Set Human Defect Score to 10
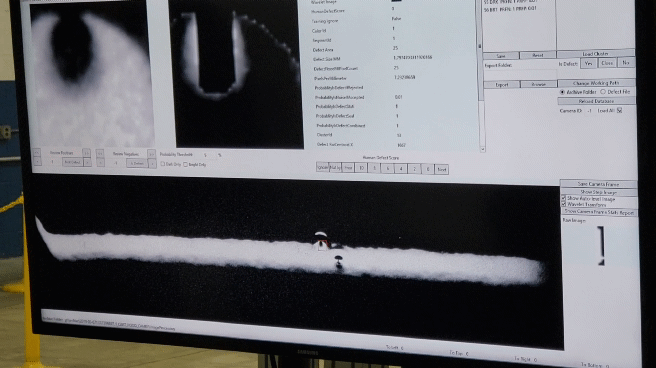 pos(361,168)
